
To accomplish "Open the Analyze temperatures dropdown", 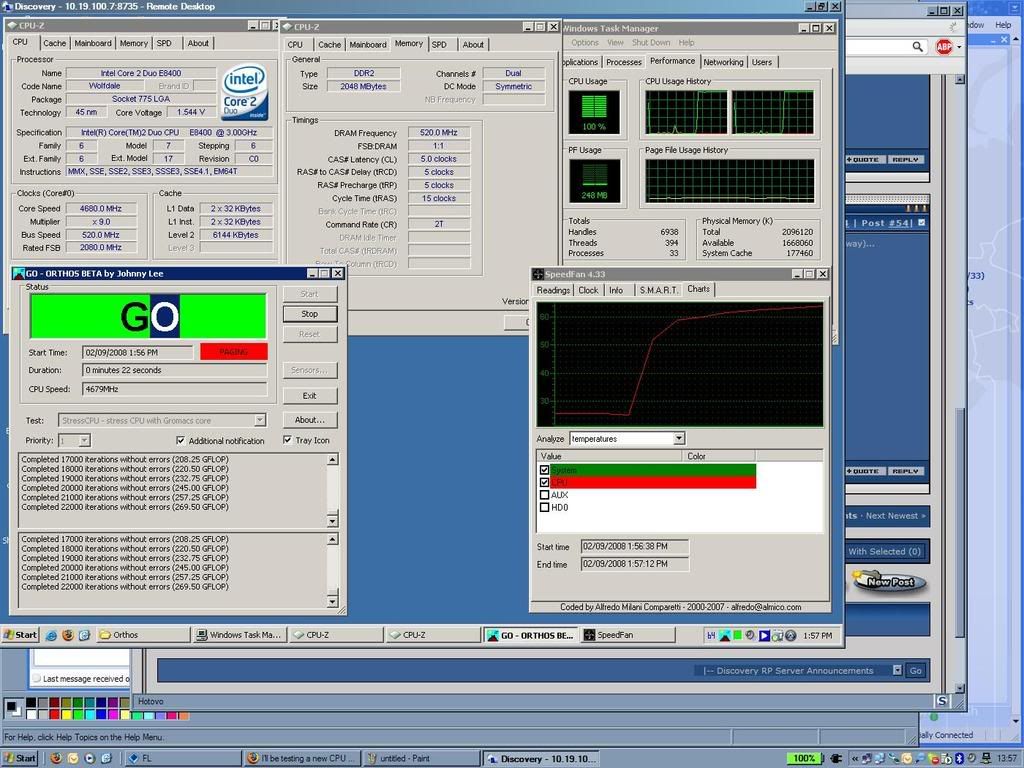I will click(x=679, y=438).
